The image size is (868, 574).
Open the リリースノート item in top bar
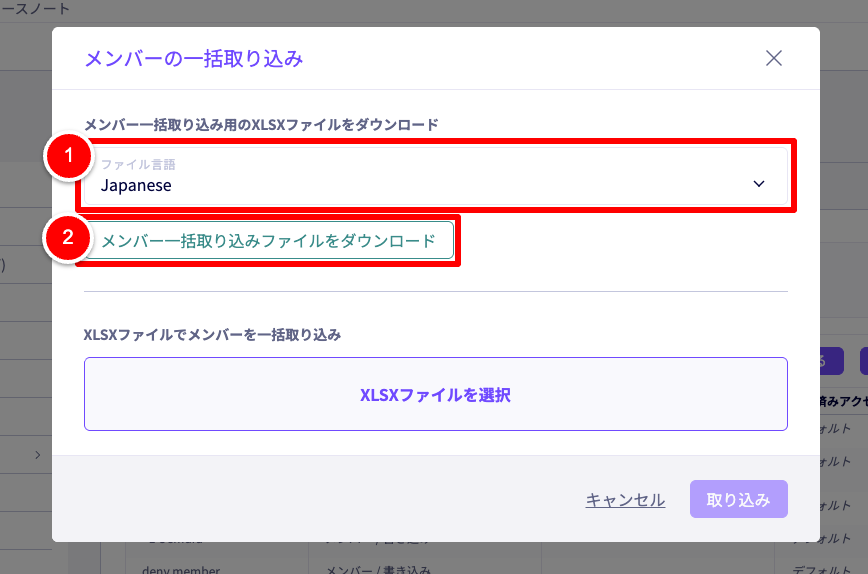tap(36, 9)
